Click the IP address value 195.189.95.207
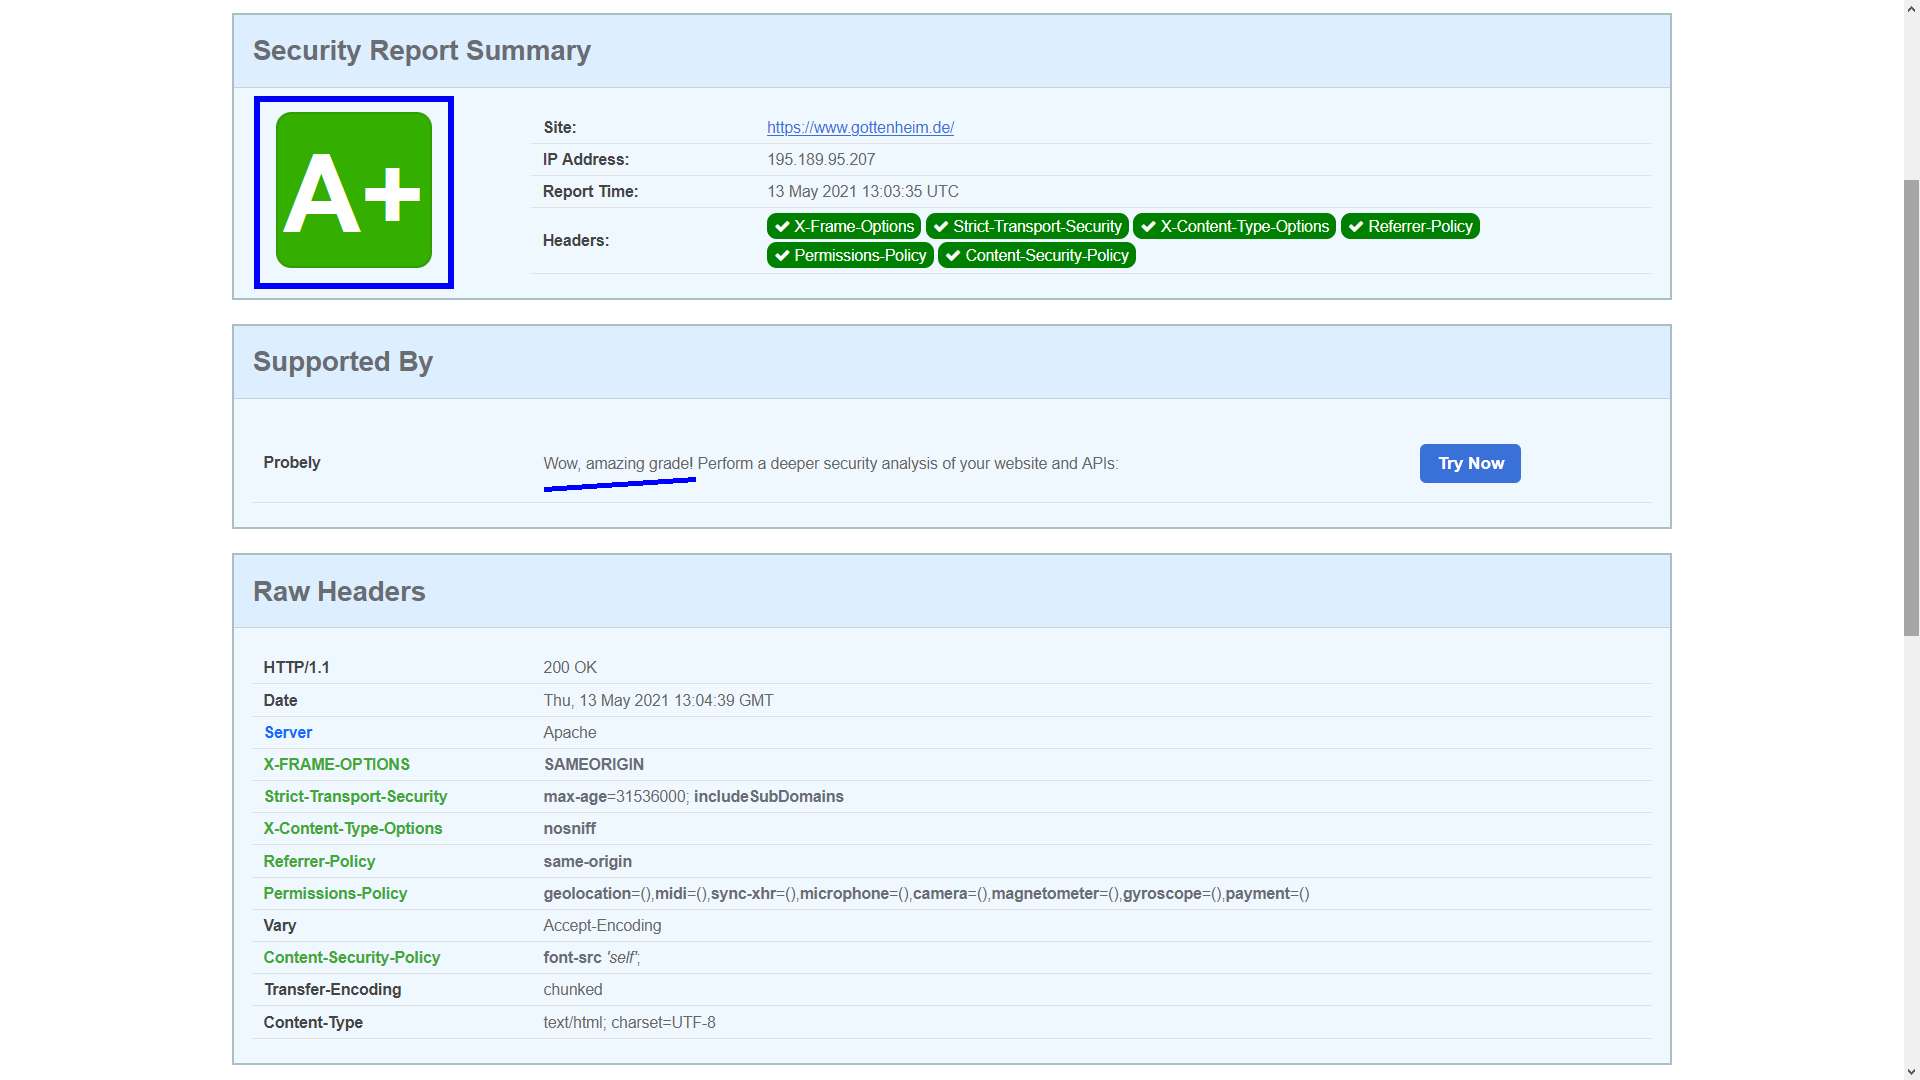Screen dimensions: 1920x1080 [x=820, y=160]
